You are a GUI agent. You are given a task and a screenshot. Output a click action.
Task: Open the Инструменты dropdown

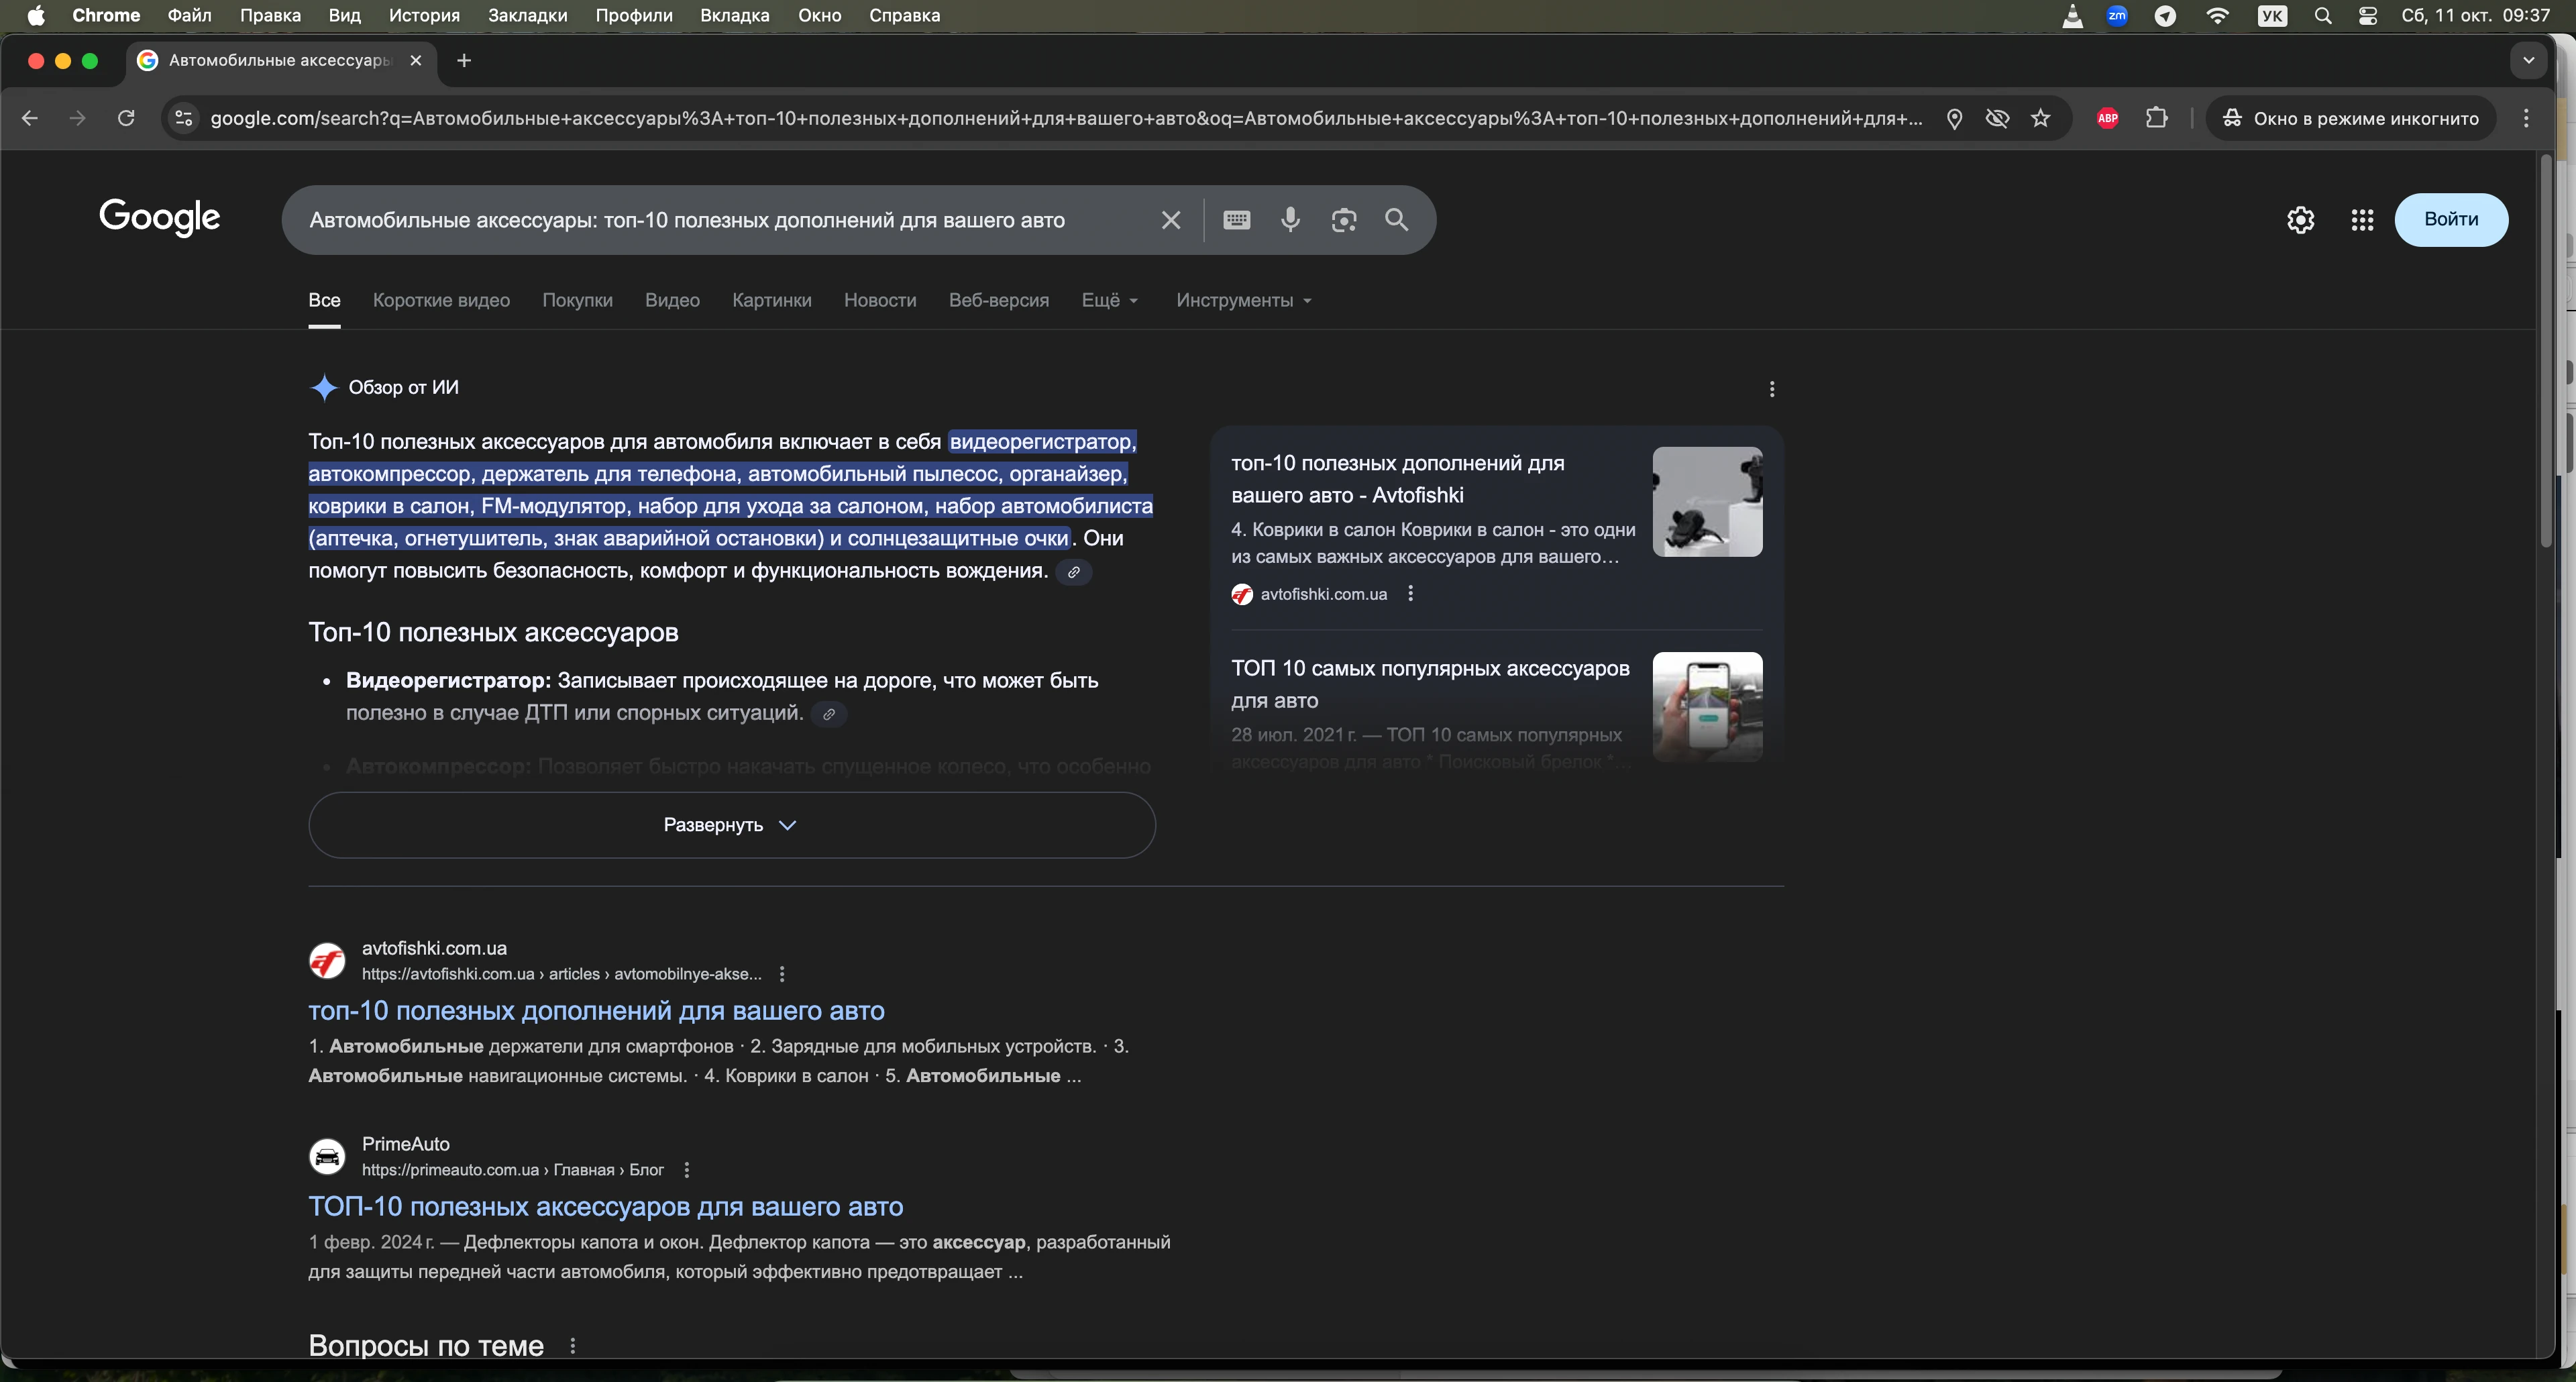[x=1243, y=300]
